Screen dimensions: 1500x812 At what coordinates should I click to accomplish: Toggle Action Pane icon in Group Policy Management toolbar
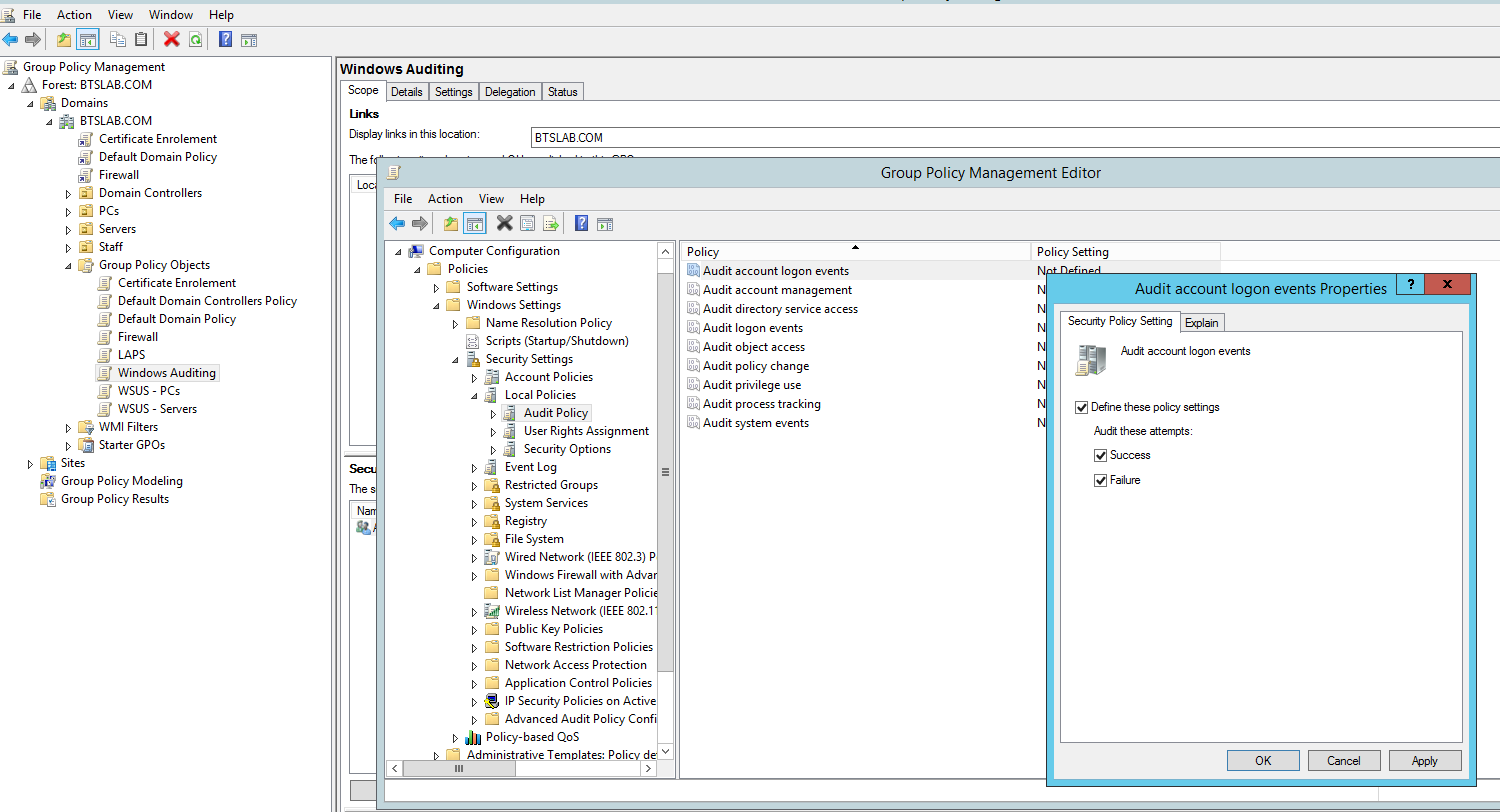(249, 39)
